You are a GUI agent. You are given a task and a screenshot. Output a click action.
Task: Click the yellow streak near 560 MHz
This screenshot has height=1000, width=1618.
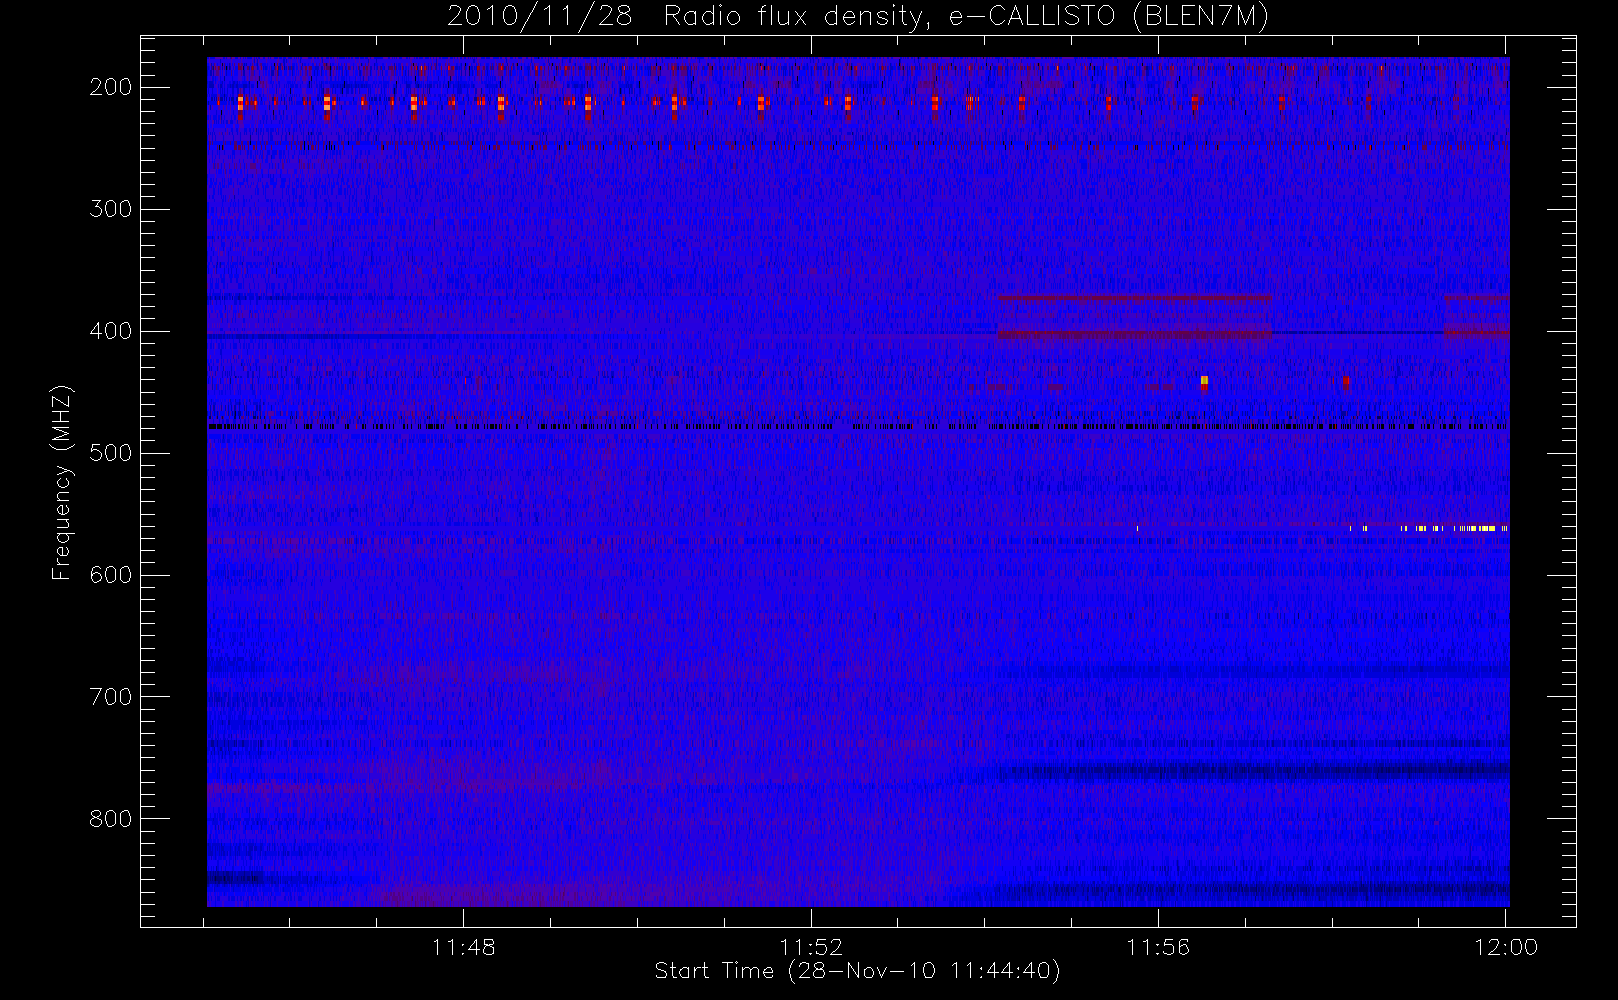1455,528
